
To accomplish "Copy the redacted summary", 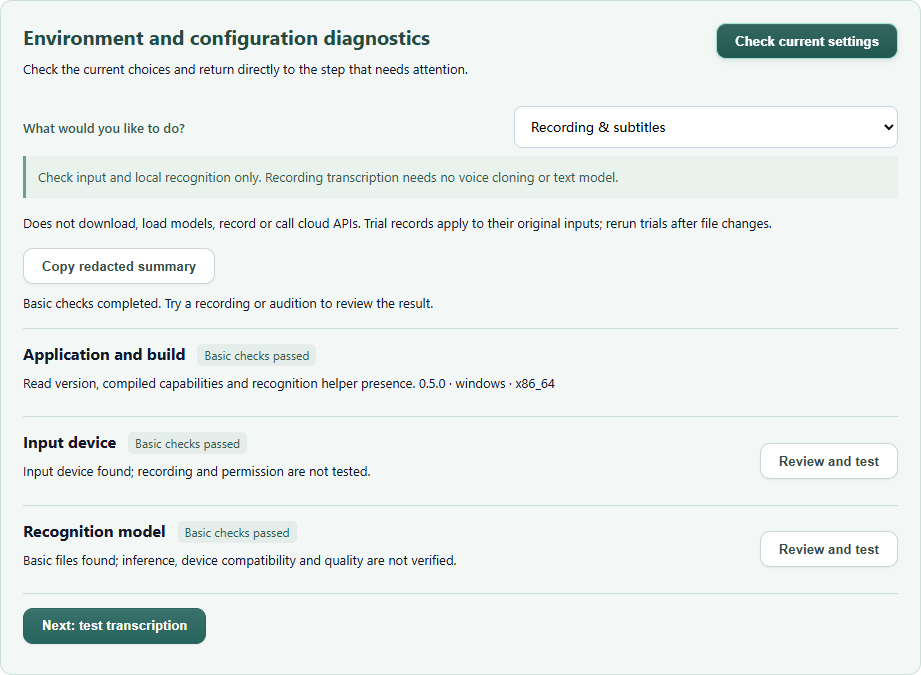I will [x=119, y=266].
